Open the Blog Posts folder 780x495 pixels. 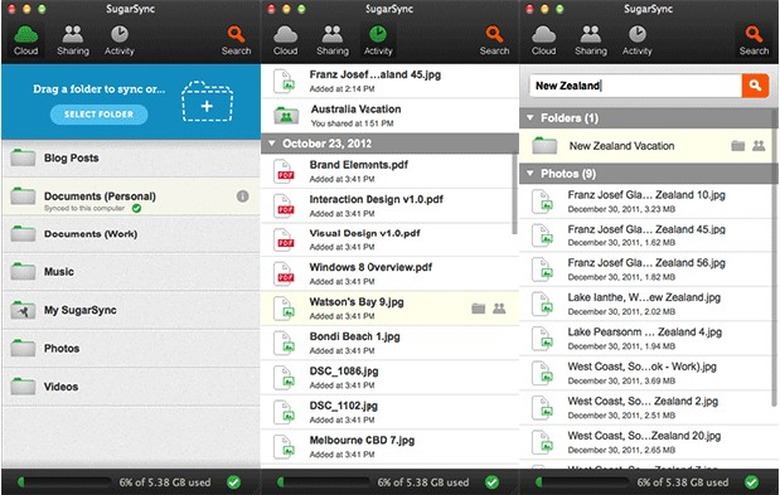pyautogui.click(x=131, y=158)
